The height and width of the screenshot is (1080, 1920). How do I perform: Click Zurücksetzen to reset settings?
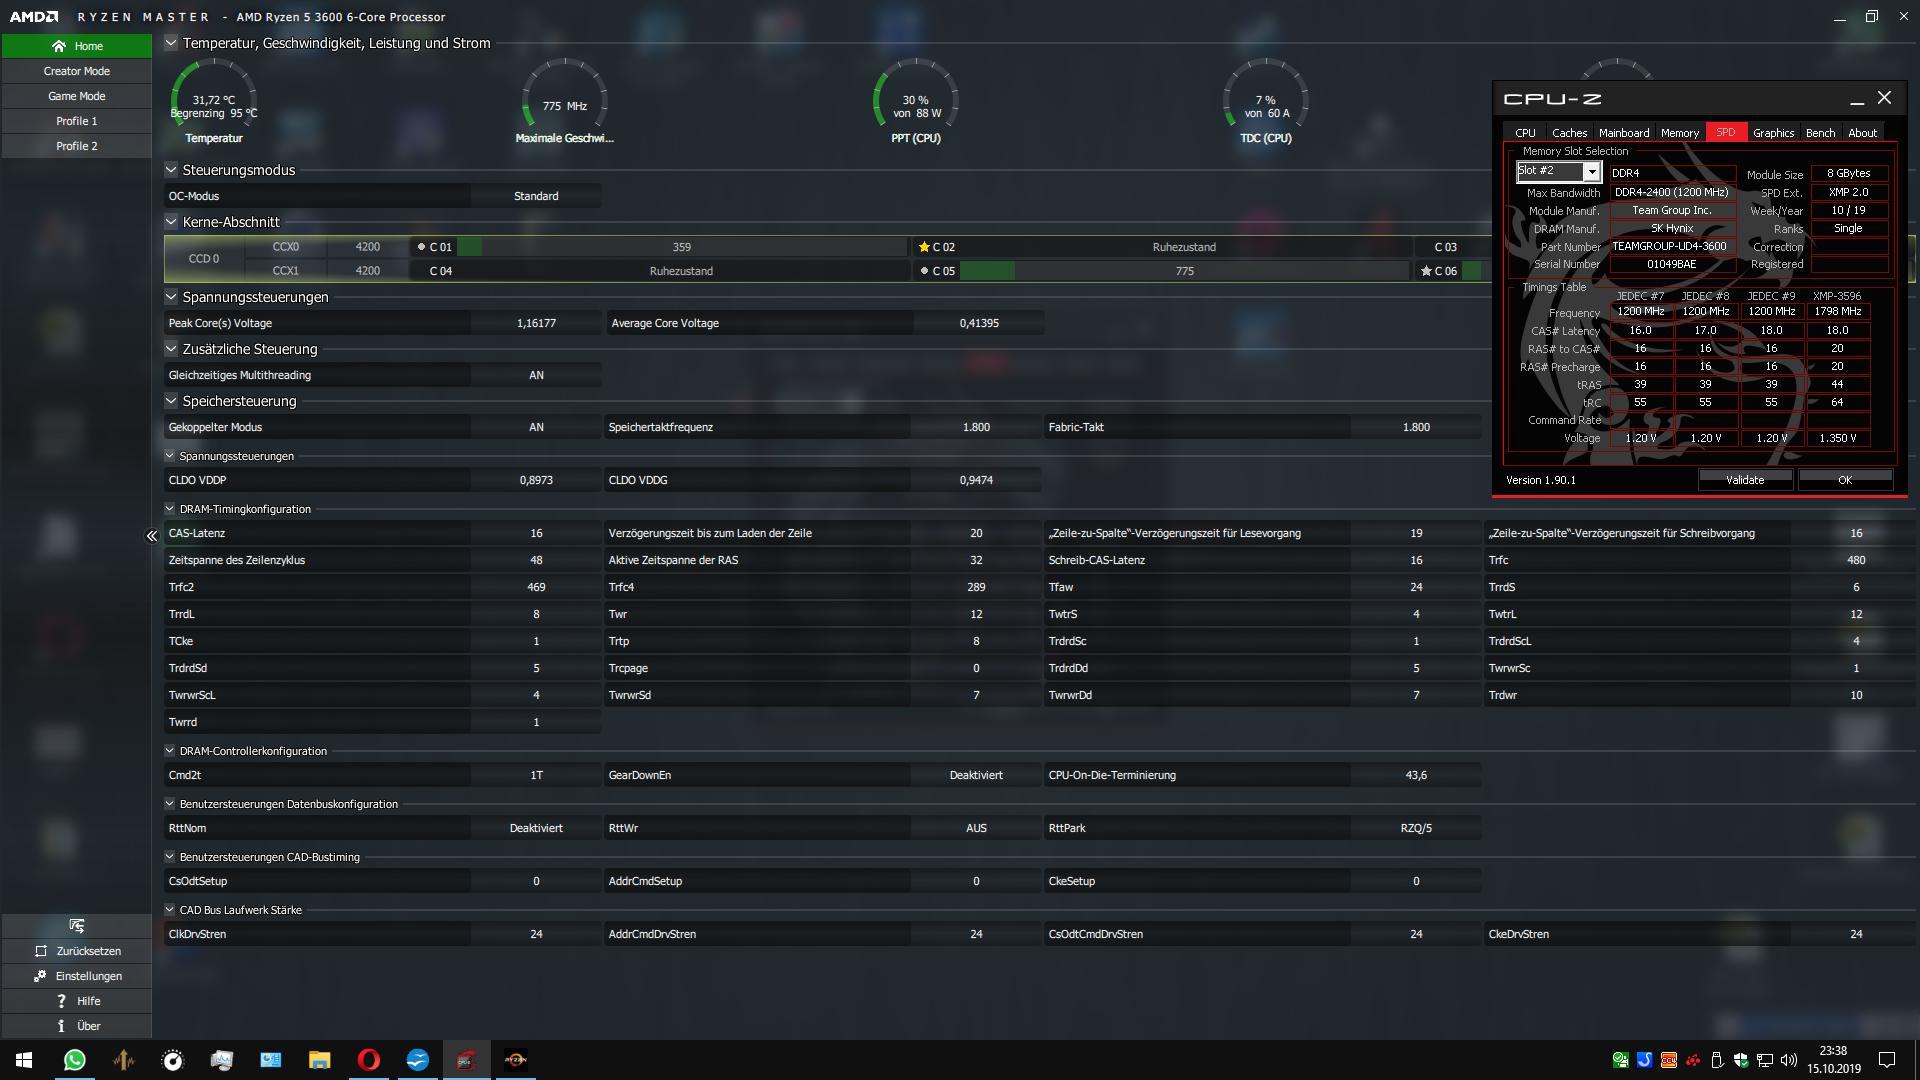tap(77, 951)
